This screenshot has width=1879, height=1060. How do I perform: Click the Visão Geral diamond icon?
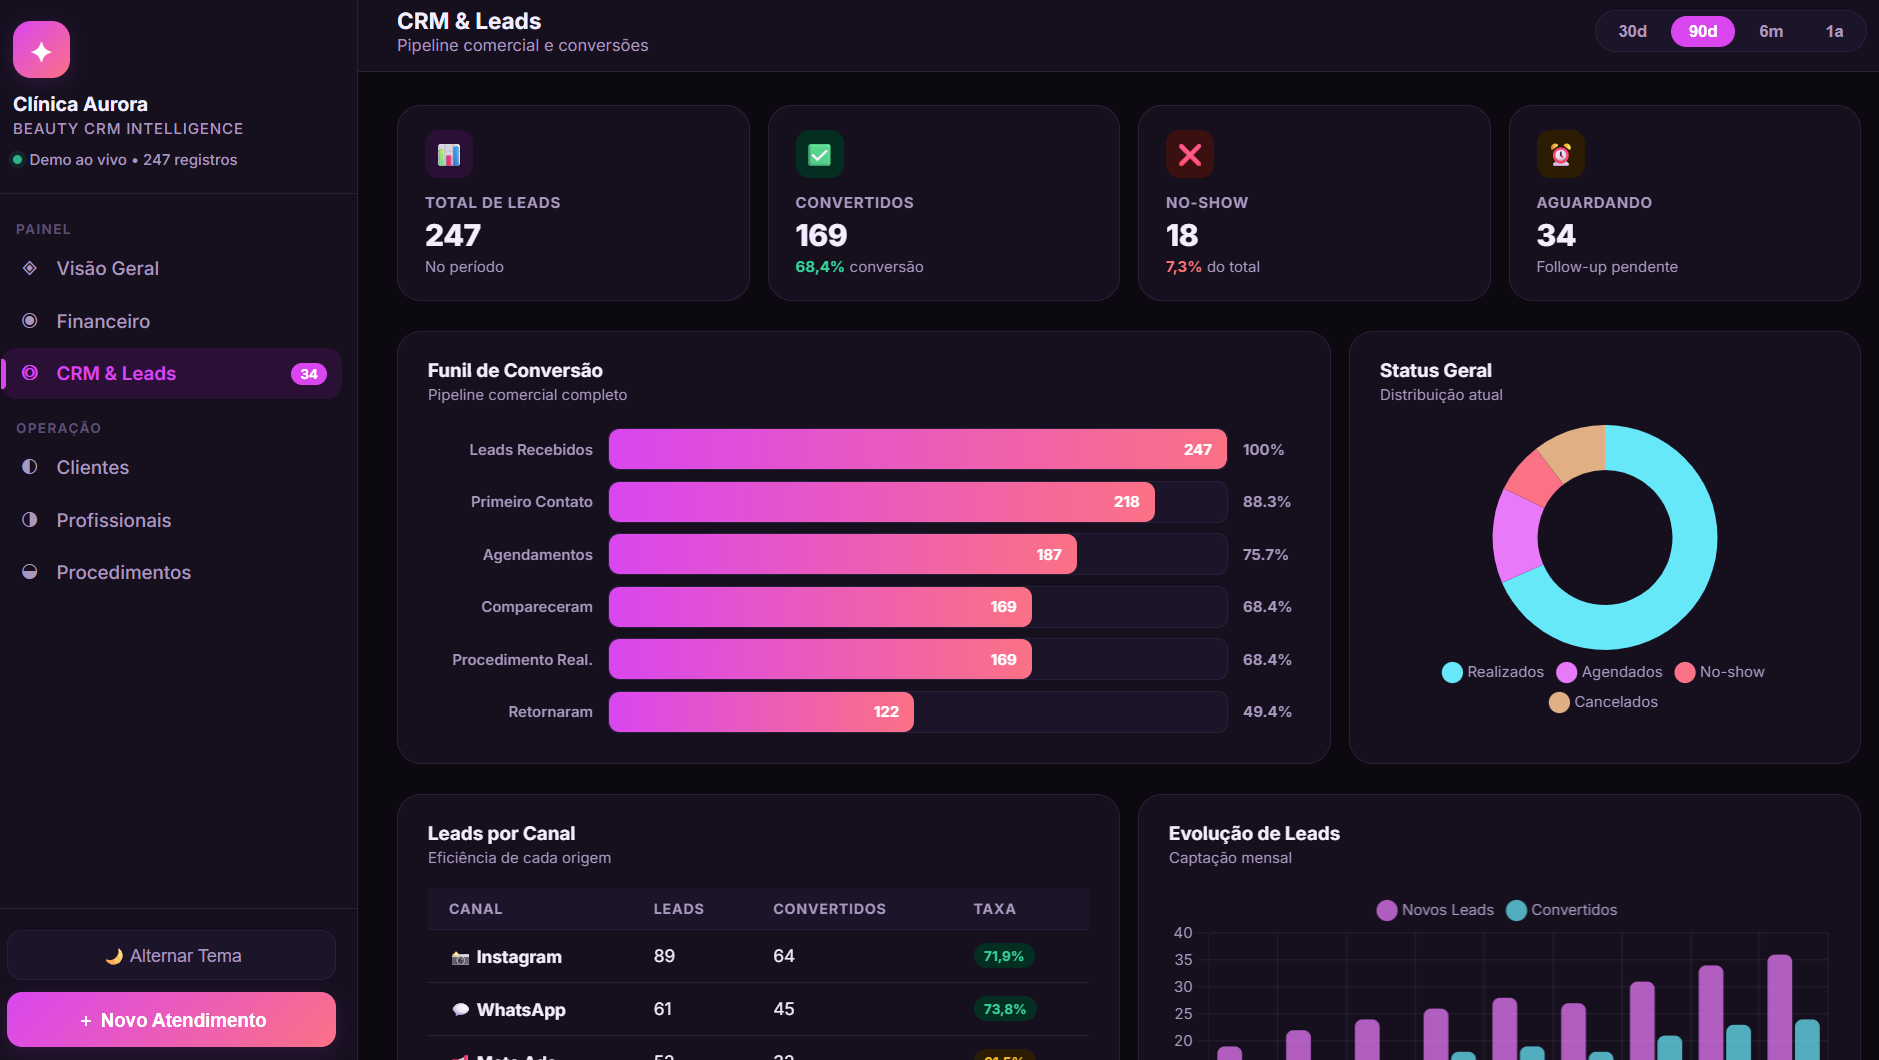pyautogui.click(x=30, y=268)
